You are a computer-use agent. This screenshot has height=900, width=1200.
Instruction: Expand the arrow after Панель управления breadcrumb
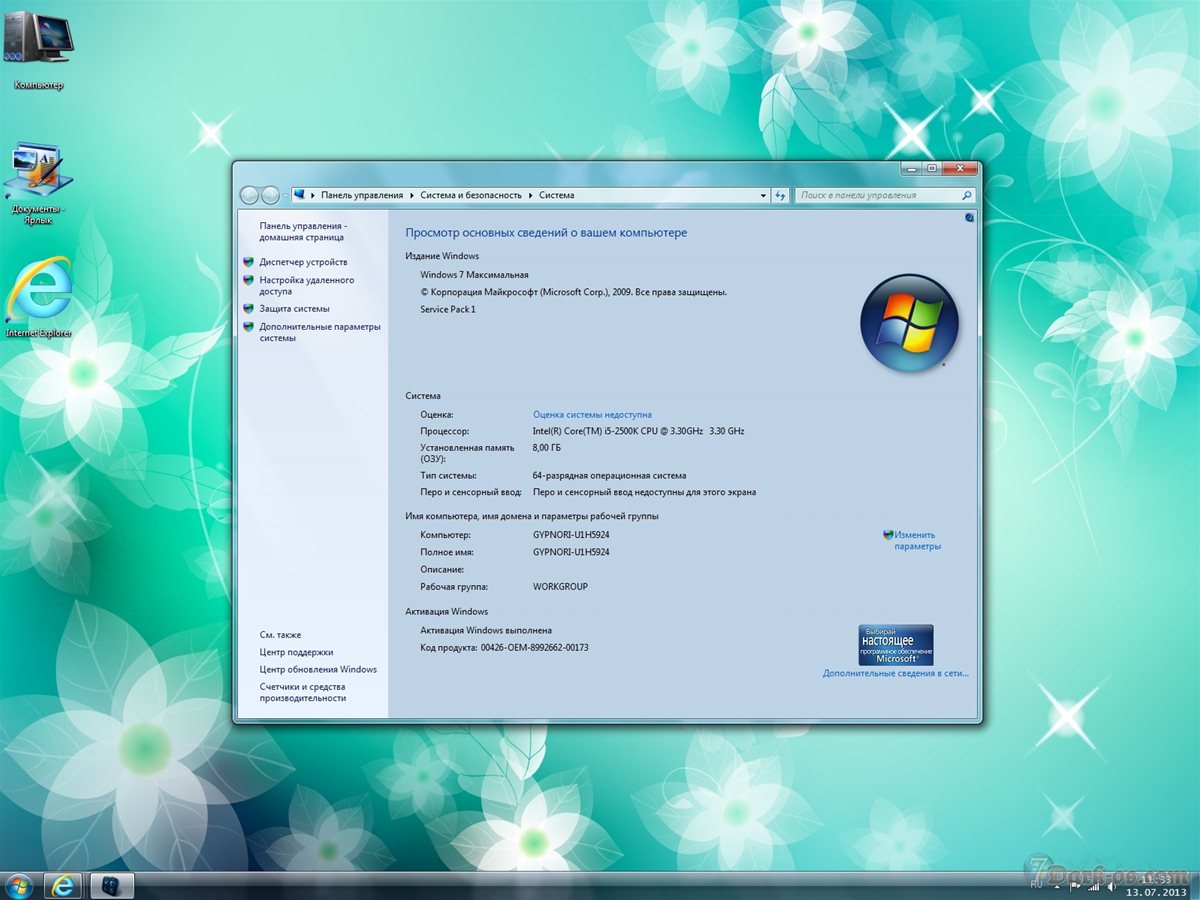pyautogui.click(x=411, y=196)
